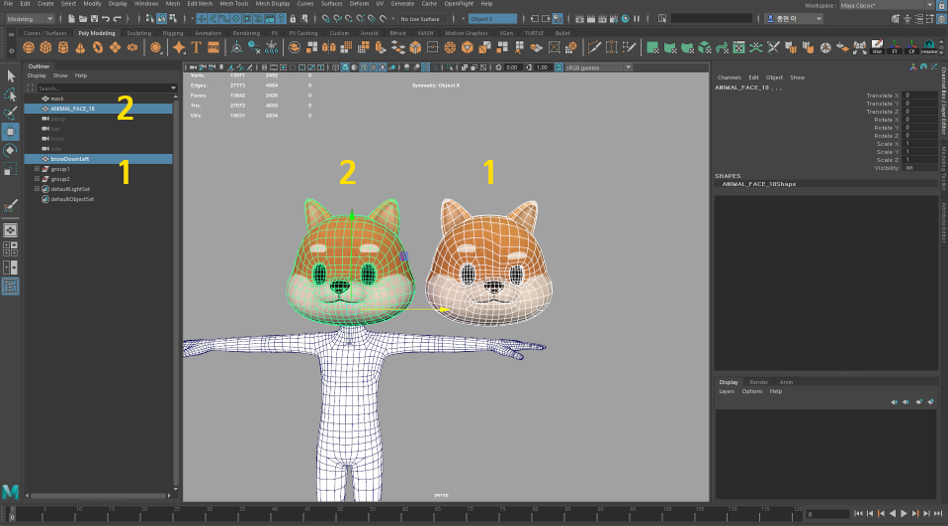Activate the Move tool in the toolbox

pyautogui.click(x=10, y=132)
